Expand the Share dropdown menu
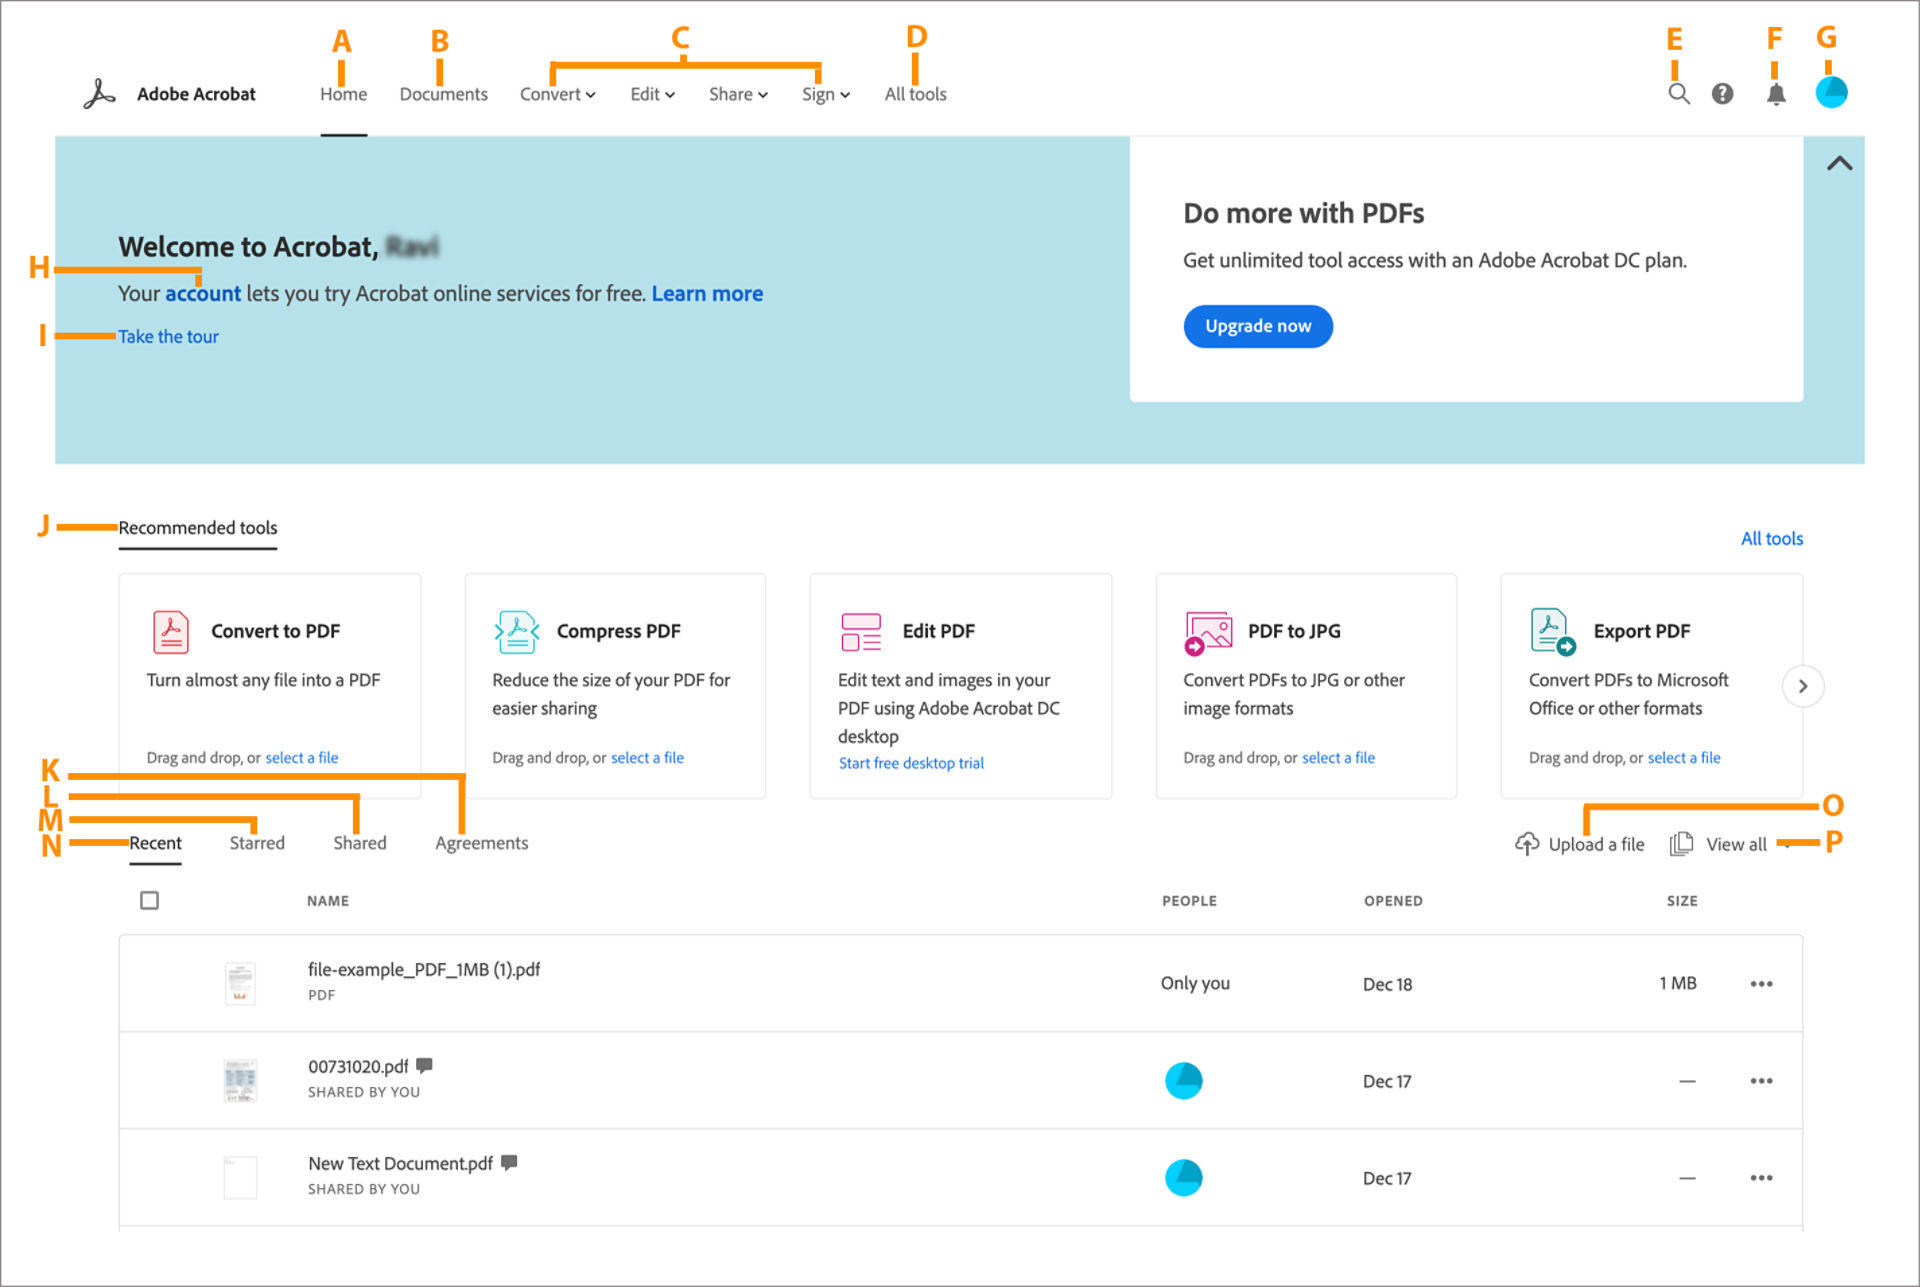The height and width of the screenshot is (1287, 1920). 738,94
